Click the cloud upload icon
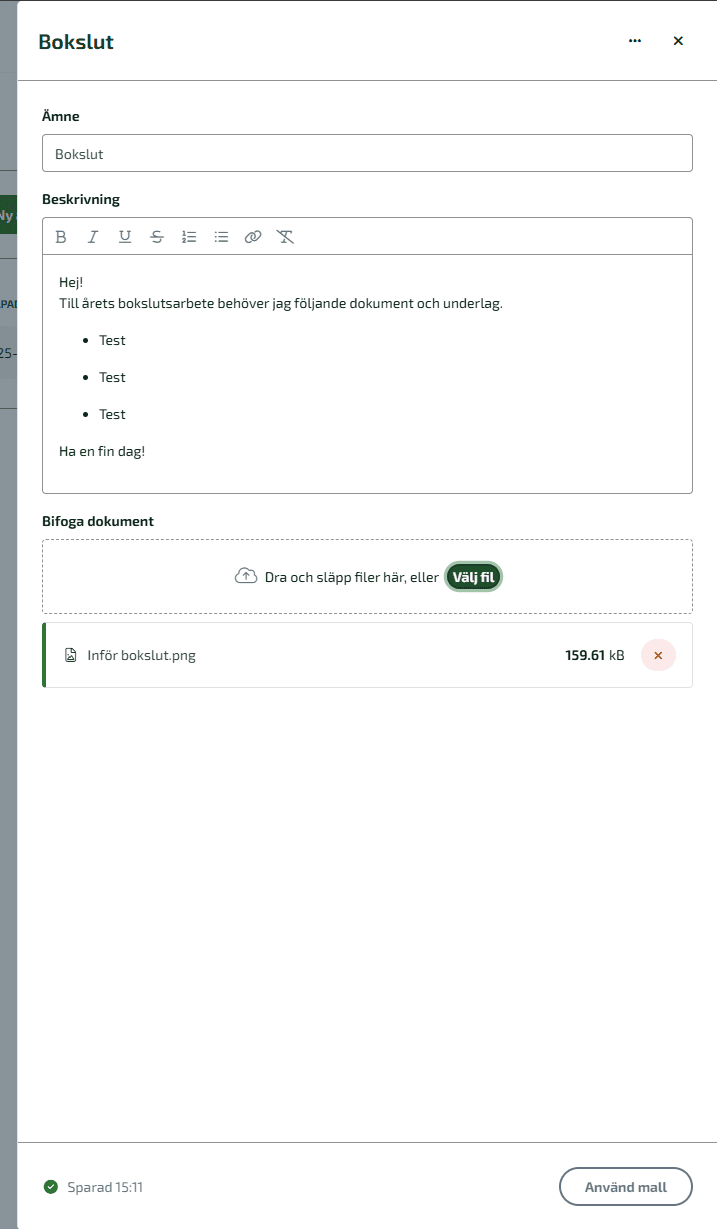Viewport: 717px width, 1229px height. tap(246, 576)
